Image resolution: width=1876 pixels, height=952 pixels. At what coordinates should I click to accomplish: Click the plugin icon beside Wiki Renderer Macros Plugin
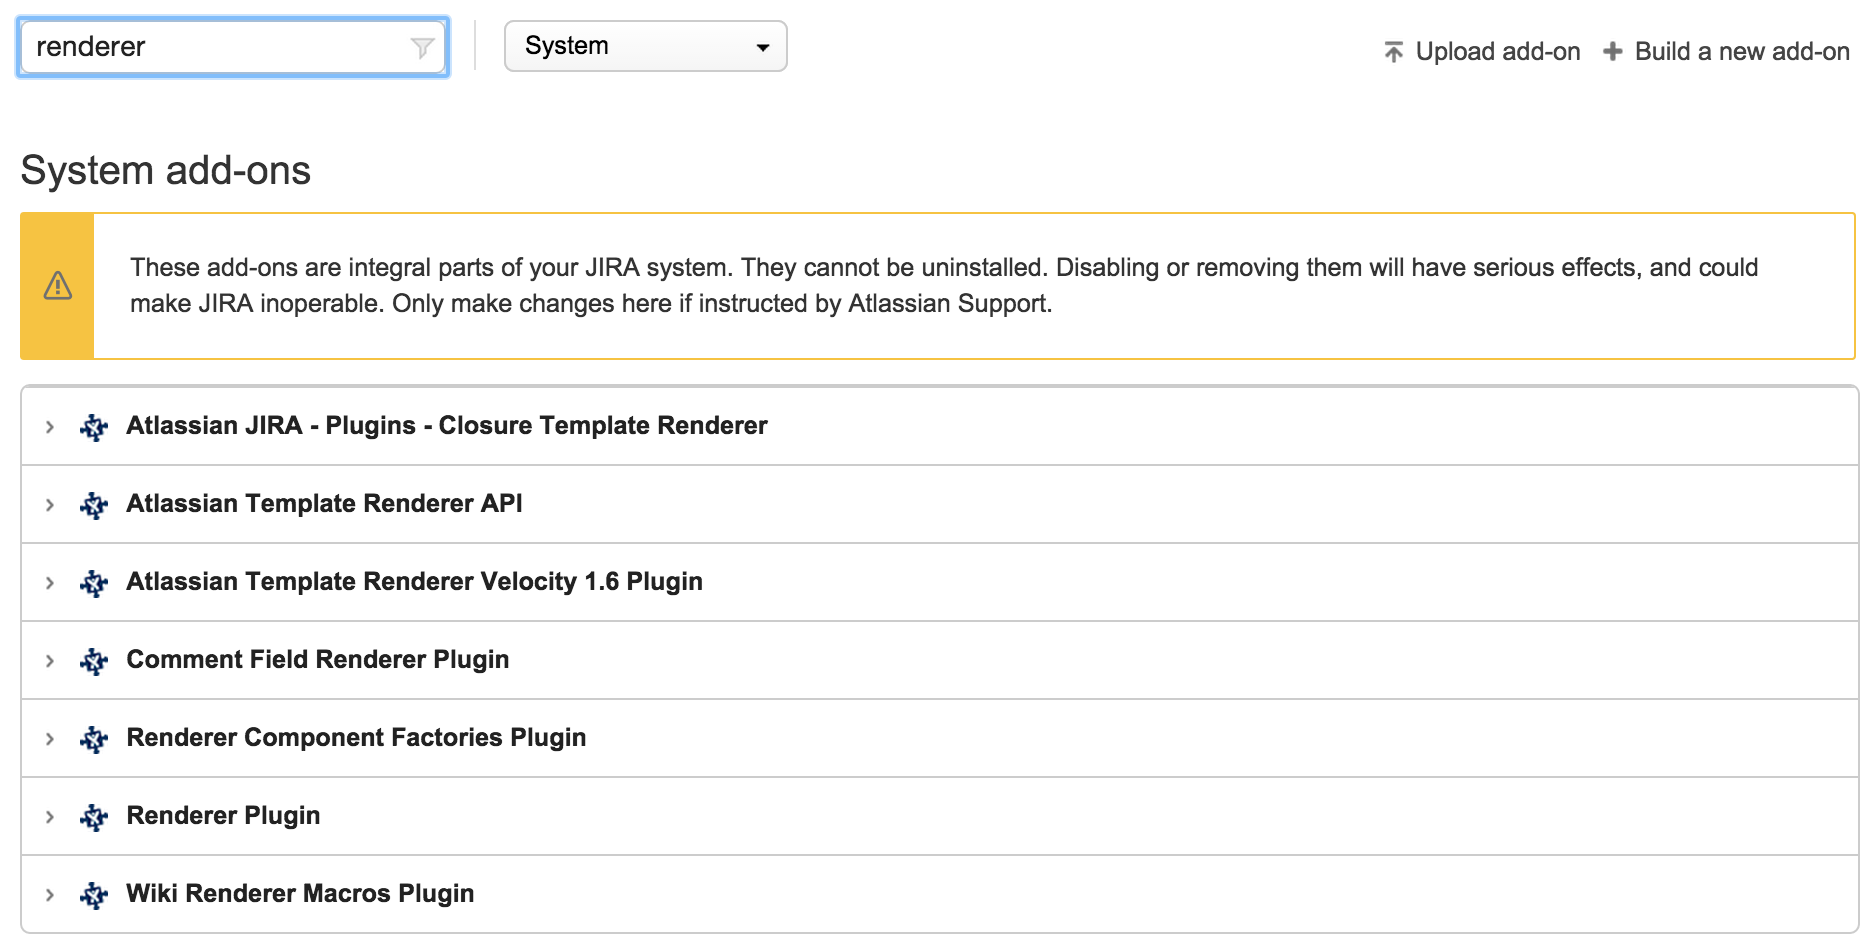pyautogui.click(x=94, y=895)
